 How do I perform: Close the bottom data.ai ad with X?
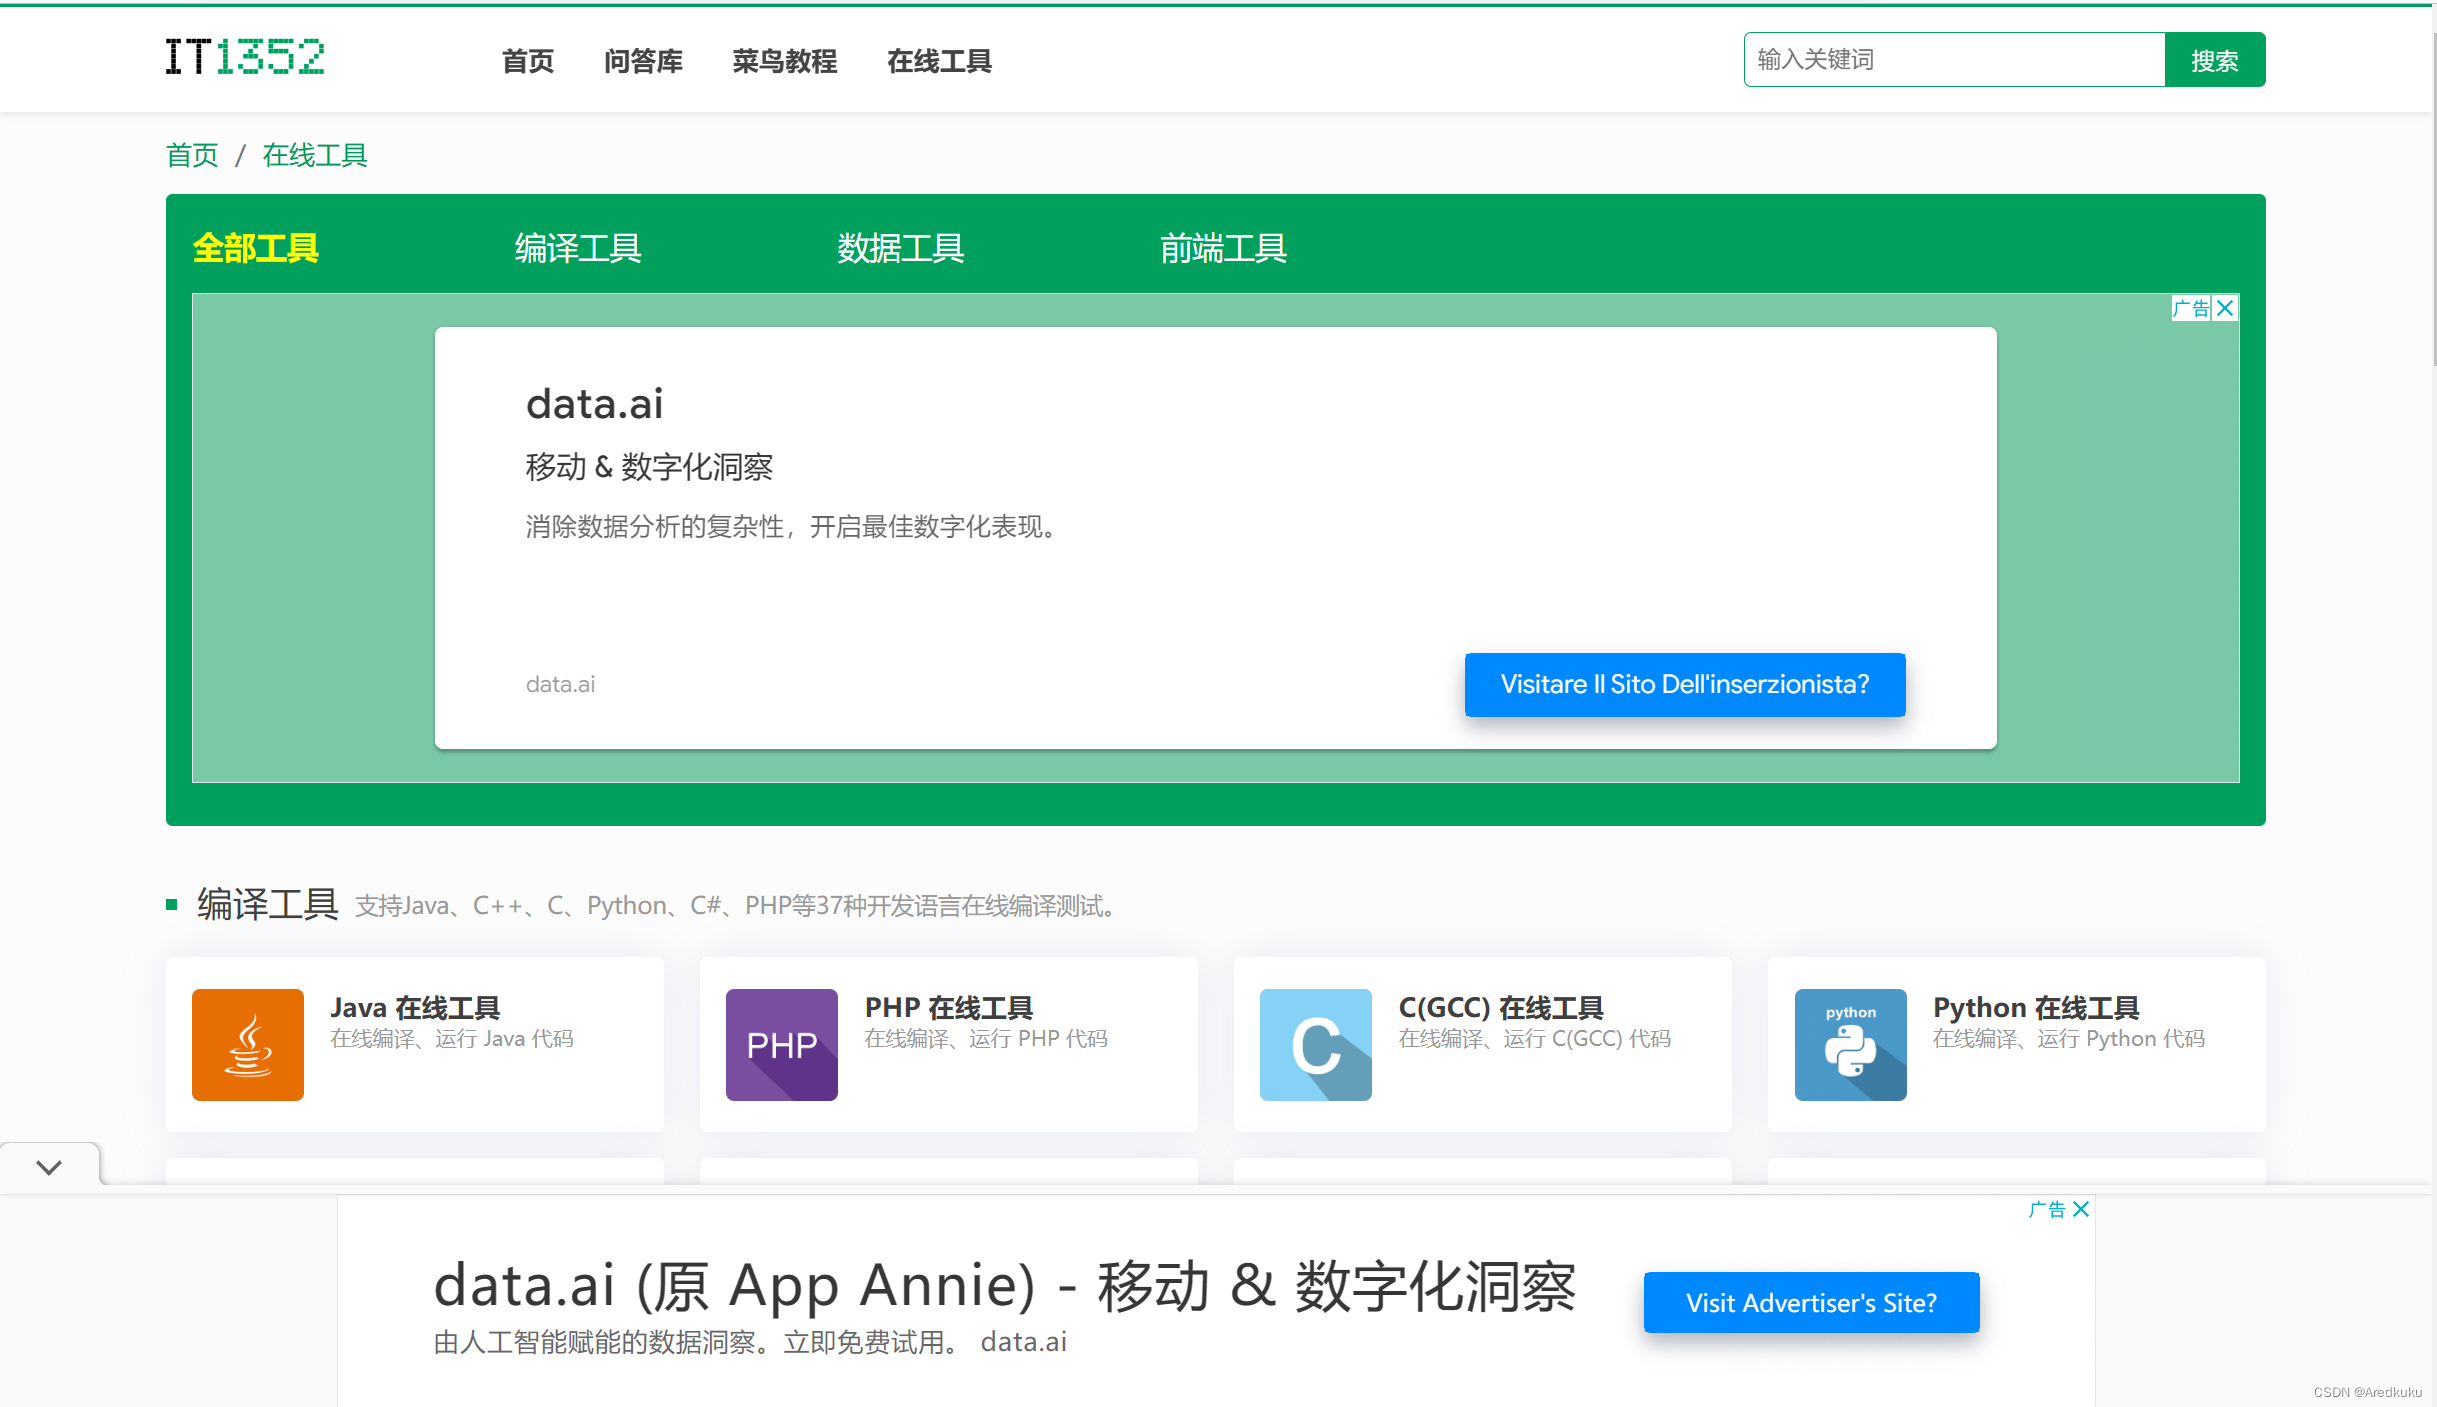pos(2081,1209)
